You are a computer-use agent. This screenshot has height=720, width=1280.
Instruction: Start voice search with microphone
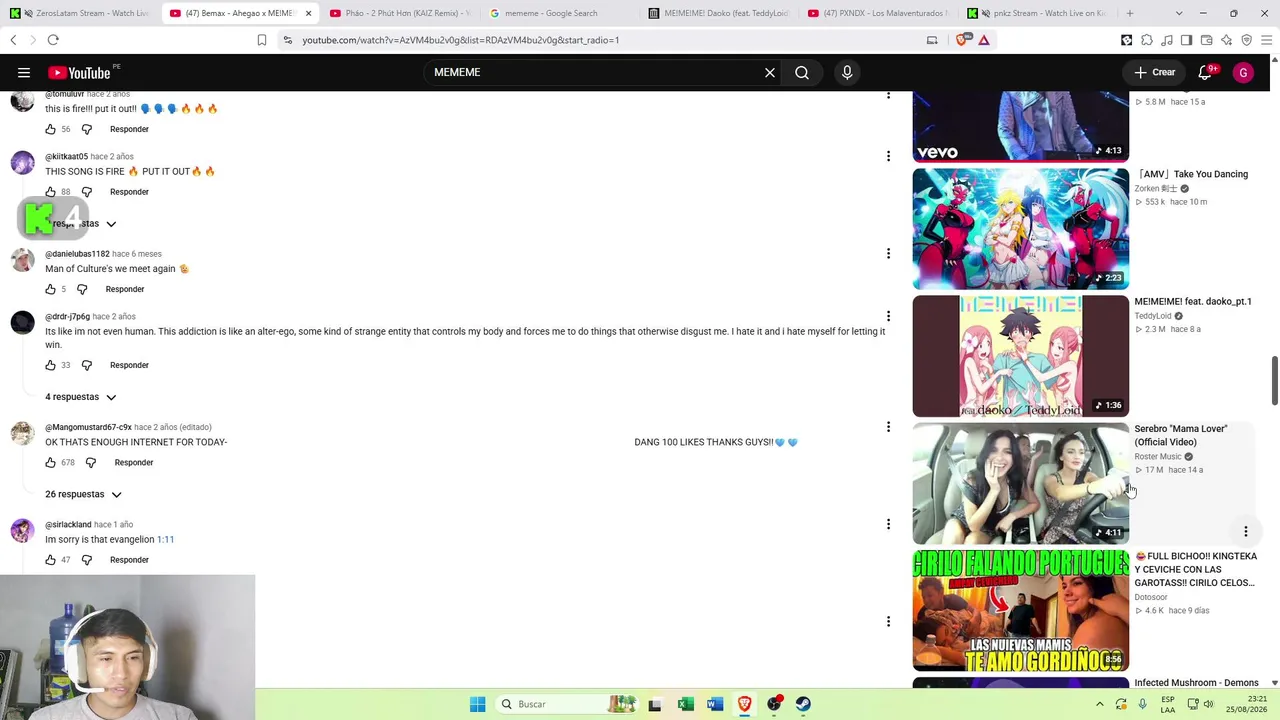847,72
